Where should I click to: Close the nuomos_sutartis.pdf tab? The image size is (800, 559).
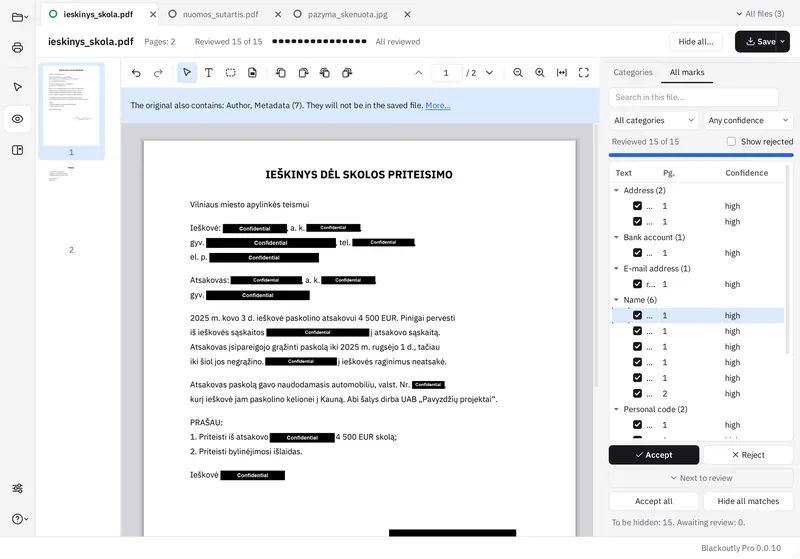[x=278, y=15]
